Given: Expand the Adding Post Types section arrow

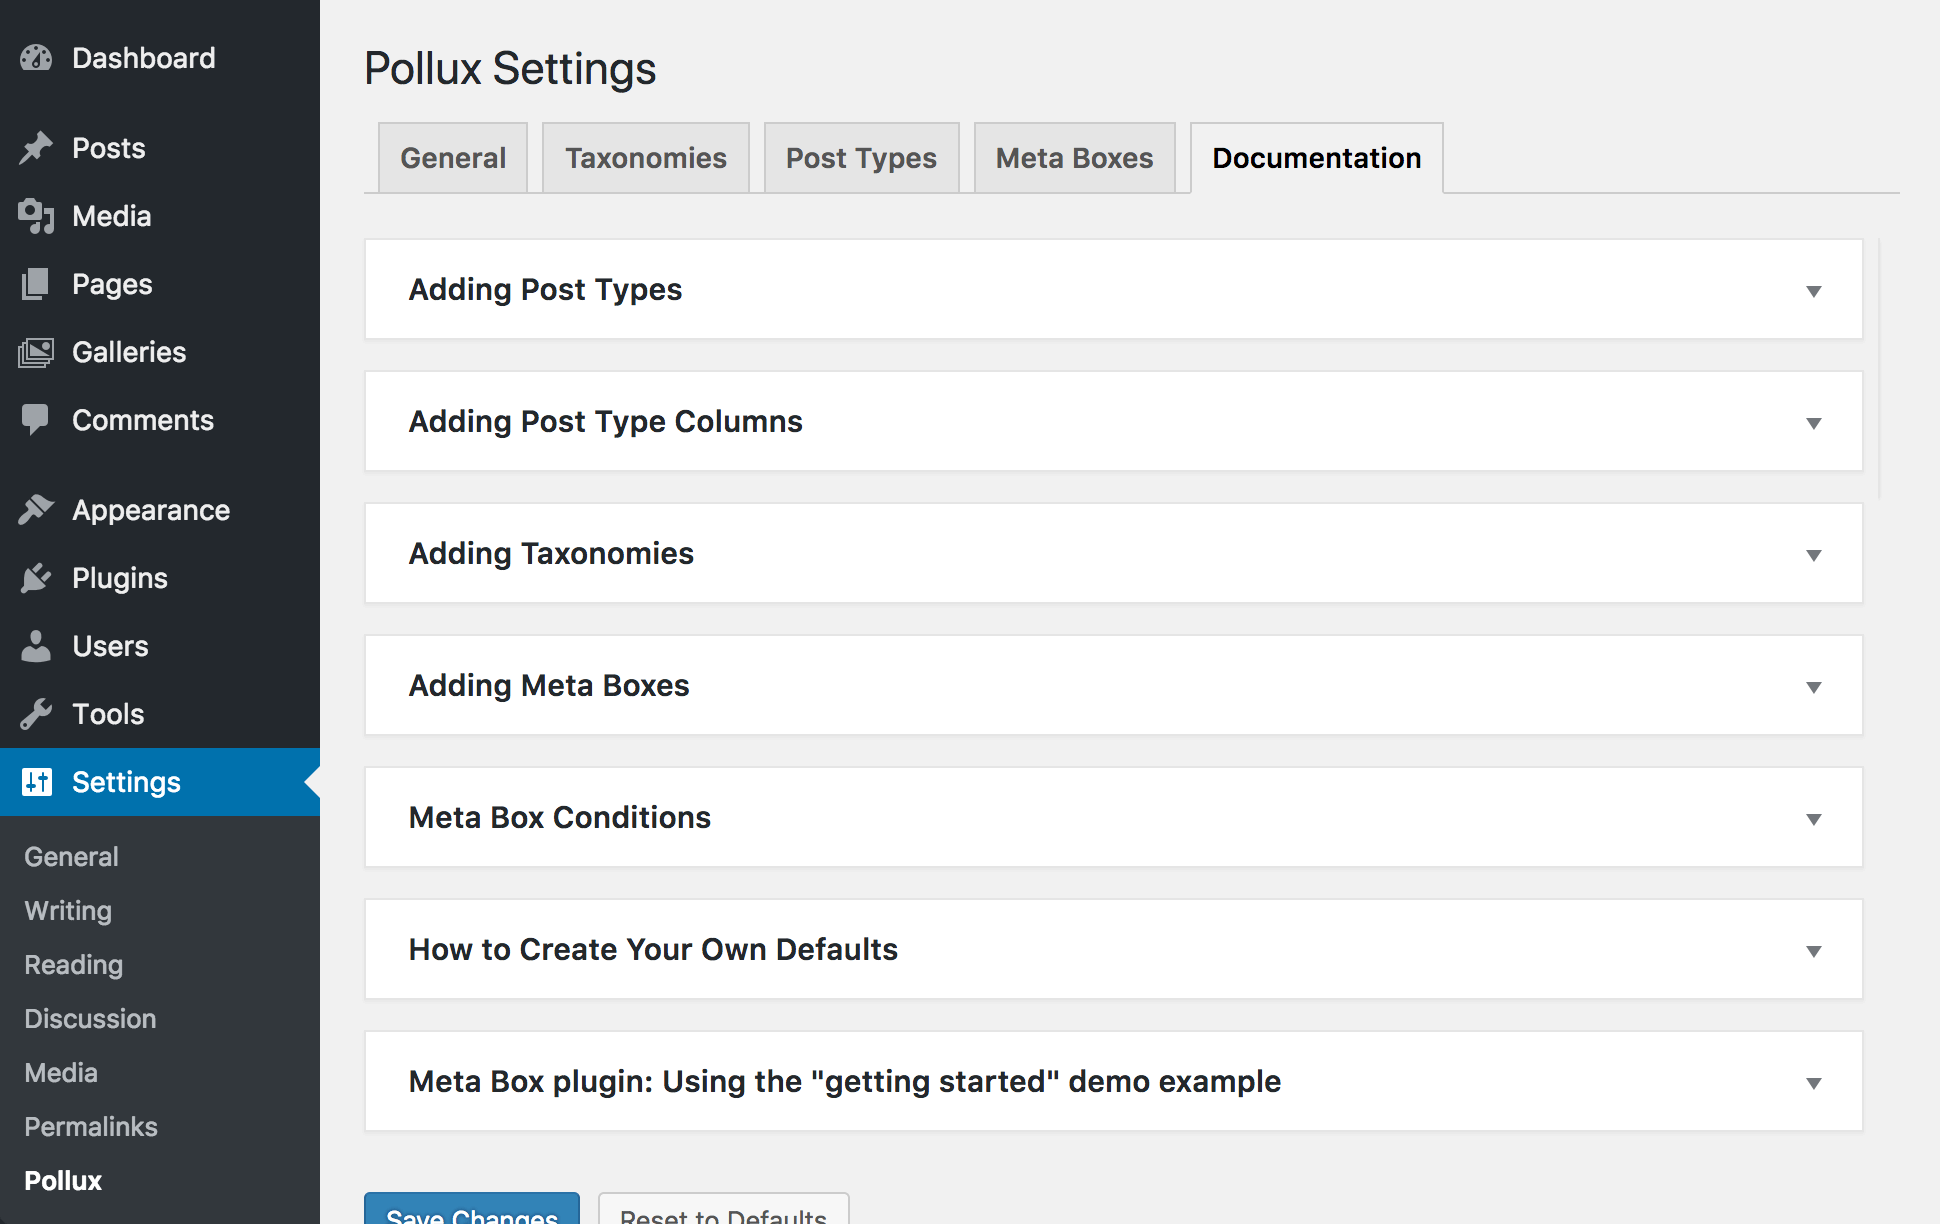Looking at the screenshot, I should [1813, 291].
